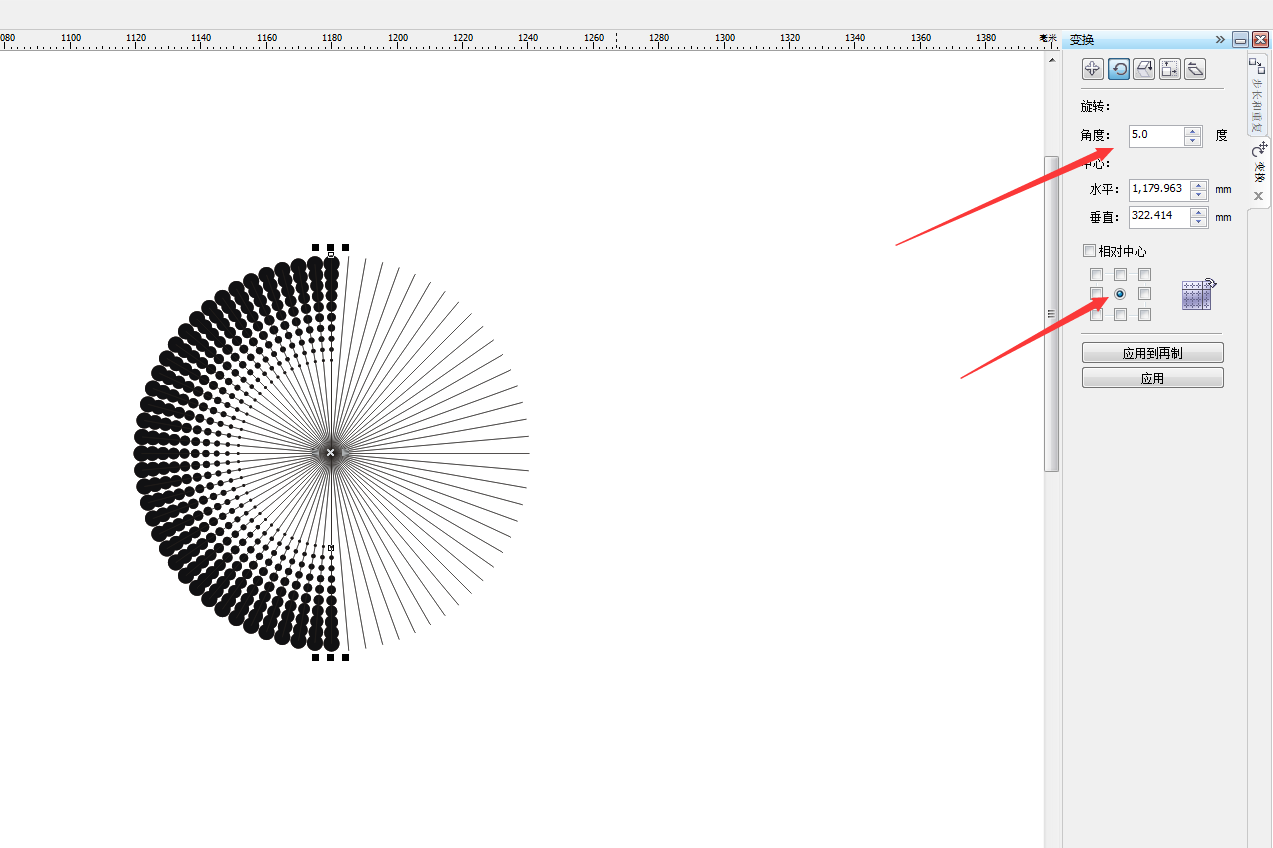Check the top-left anchor point box

pos(1097,275)
